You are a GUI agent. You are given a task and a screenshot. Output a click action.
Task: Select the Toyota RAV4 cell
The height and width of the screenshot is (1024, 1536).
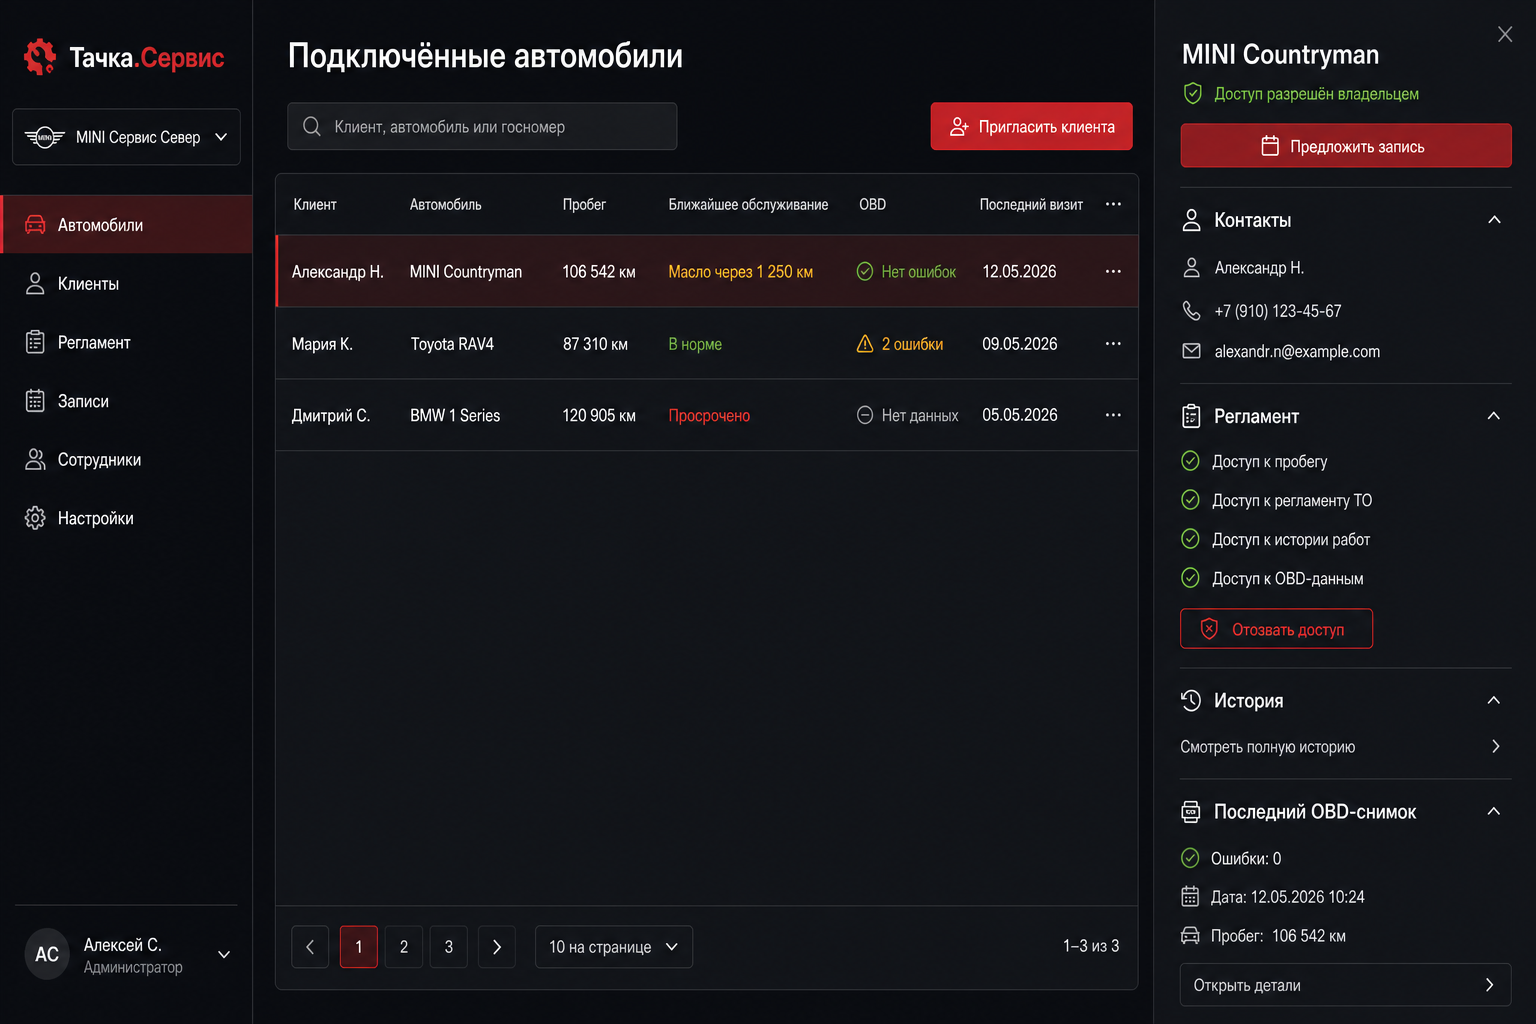452,344
